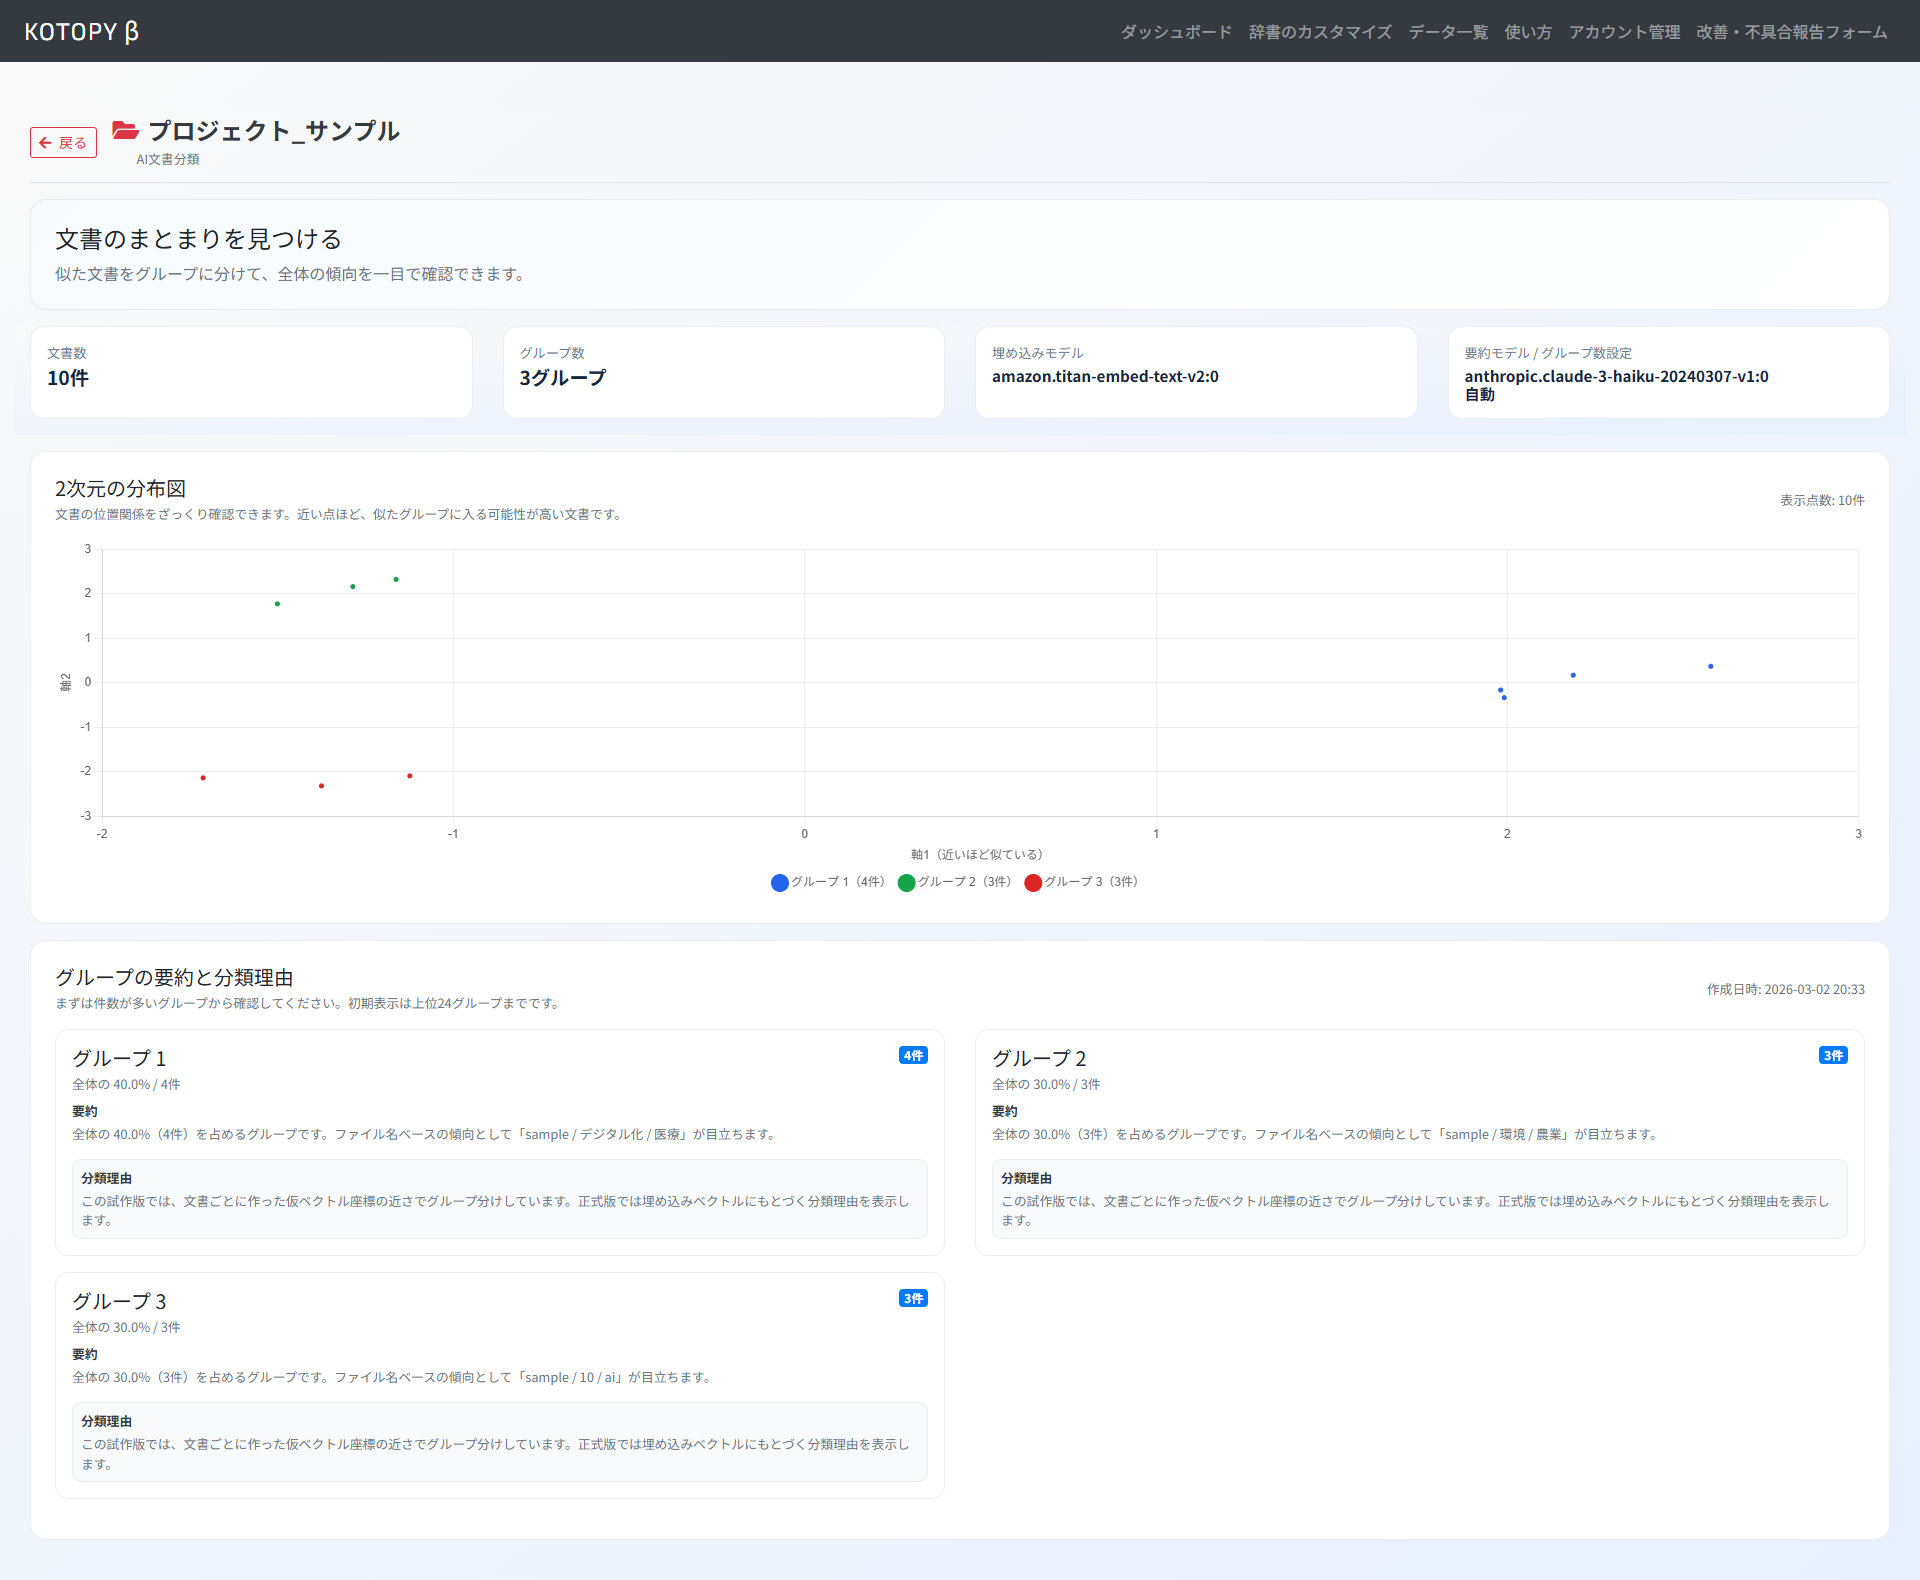
Task: Toggle green グループ 2 legend marker
Action: pos(907,882)
